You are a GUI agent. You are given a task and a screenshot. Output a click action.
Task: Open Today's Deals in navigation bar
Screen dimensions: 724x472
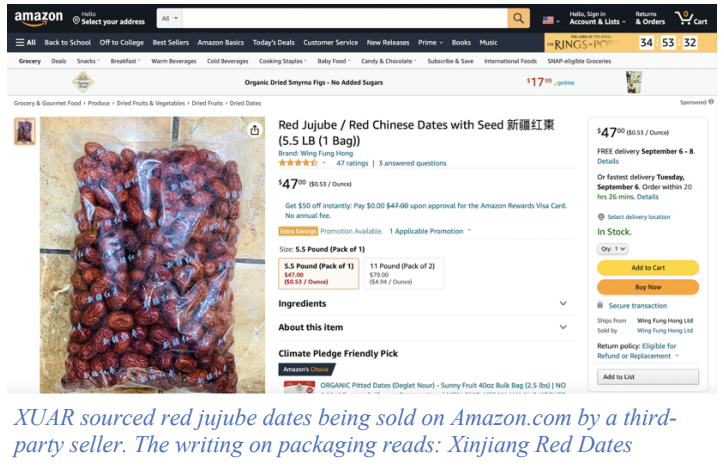(273, 42)
